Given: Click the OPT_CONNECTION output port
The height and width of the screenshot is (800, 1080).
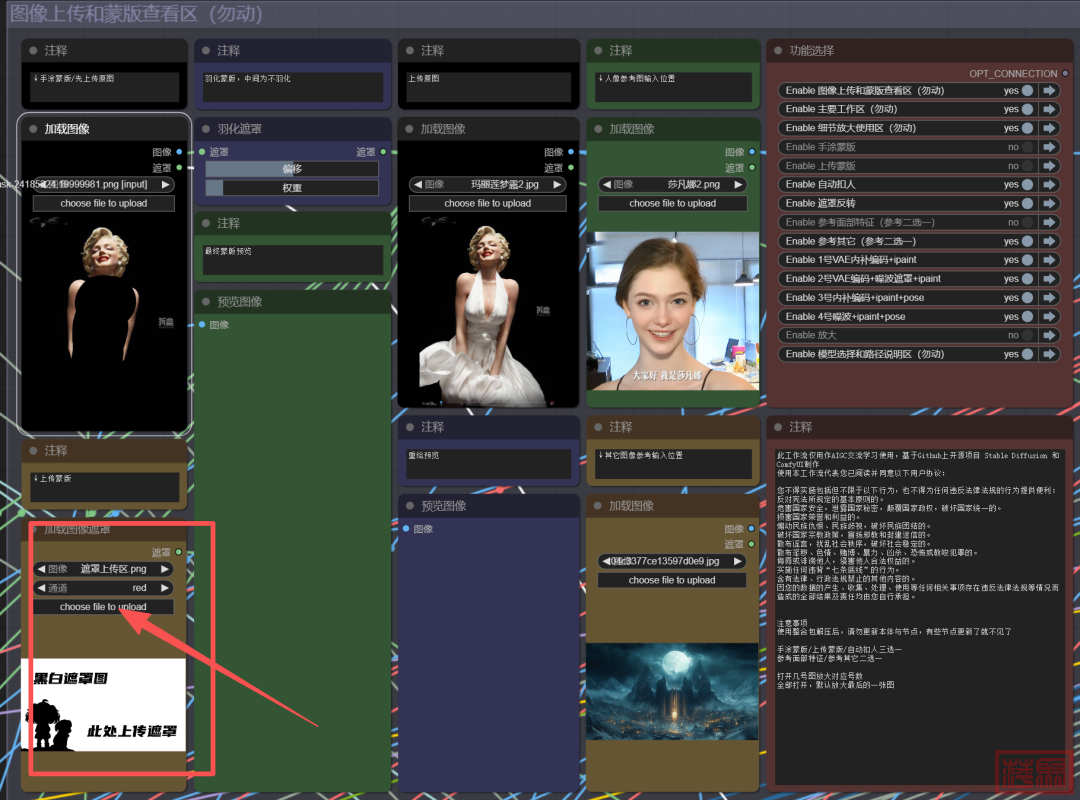Looking at the screenshot, I should (x=1065, y=73).
